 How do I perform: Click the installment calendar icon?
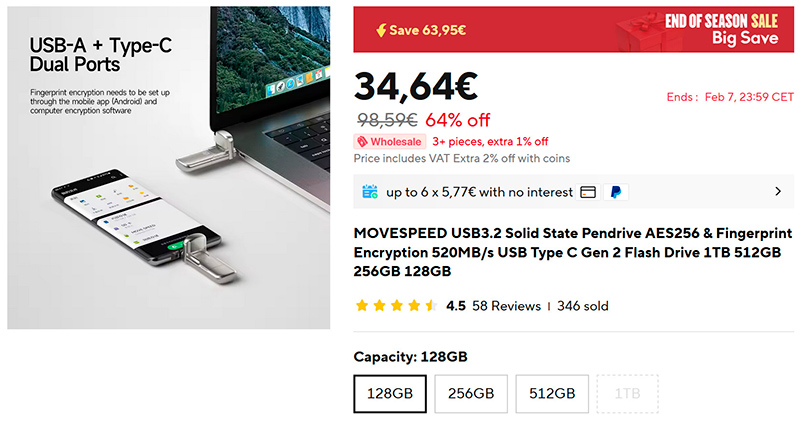point(370,191)
